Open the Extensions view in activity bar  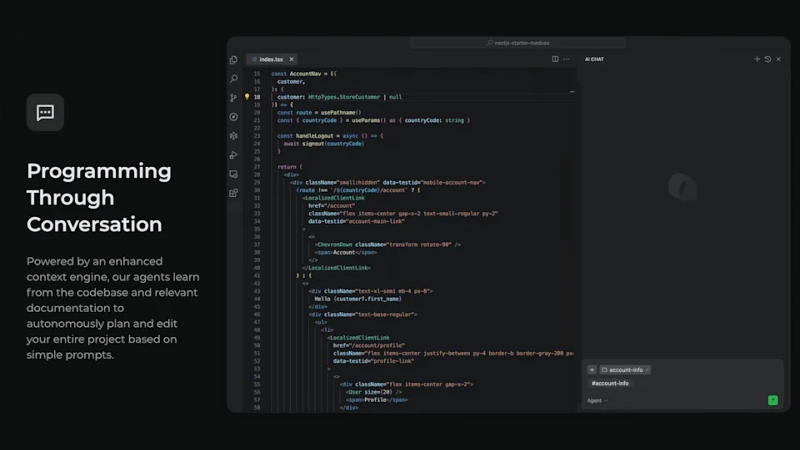233,193
